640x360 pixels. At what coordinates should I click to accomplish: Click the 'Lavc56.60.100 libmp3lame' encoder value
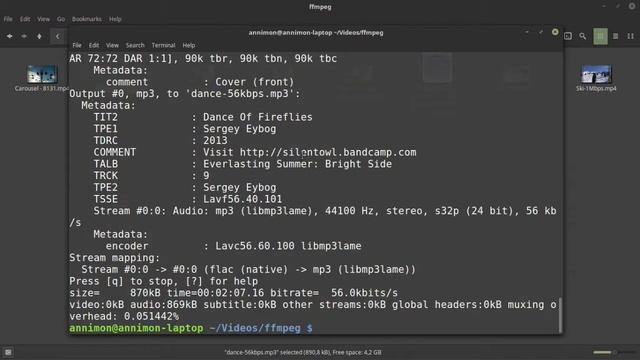[x=288, y=246]
